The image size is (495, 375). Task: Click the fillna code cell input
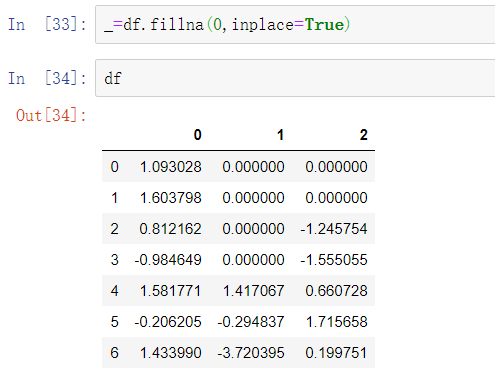[x=295, y=25]
